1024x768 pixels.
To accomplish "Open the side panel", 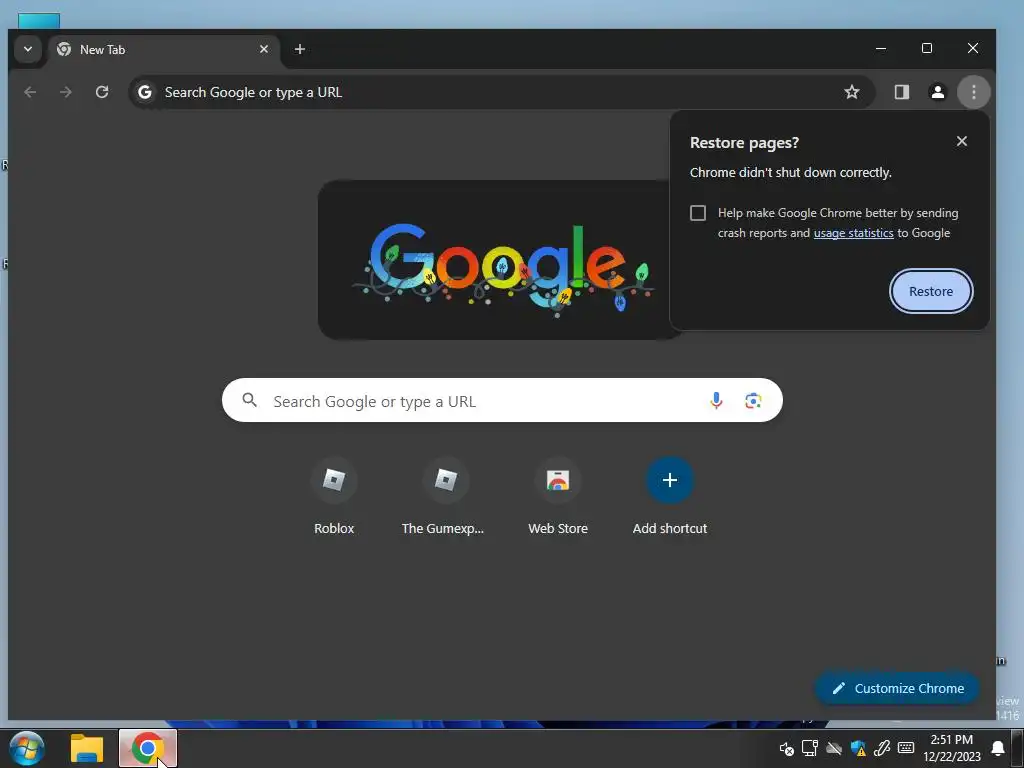I will 902,92.
